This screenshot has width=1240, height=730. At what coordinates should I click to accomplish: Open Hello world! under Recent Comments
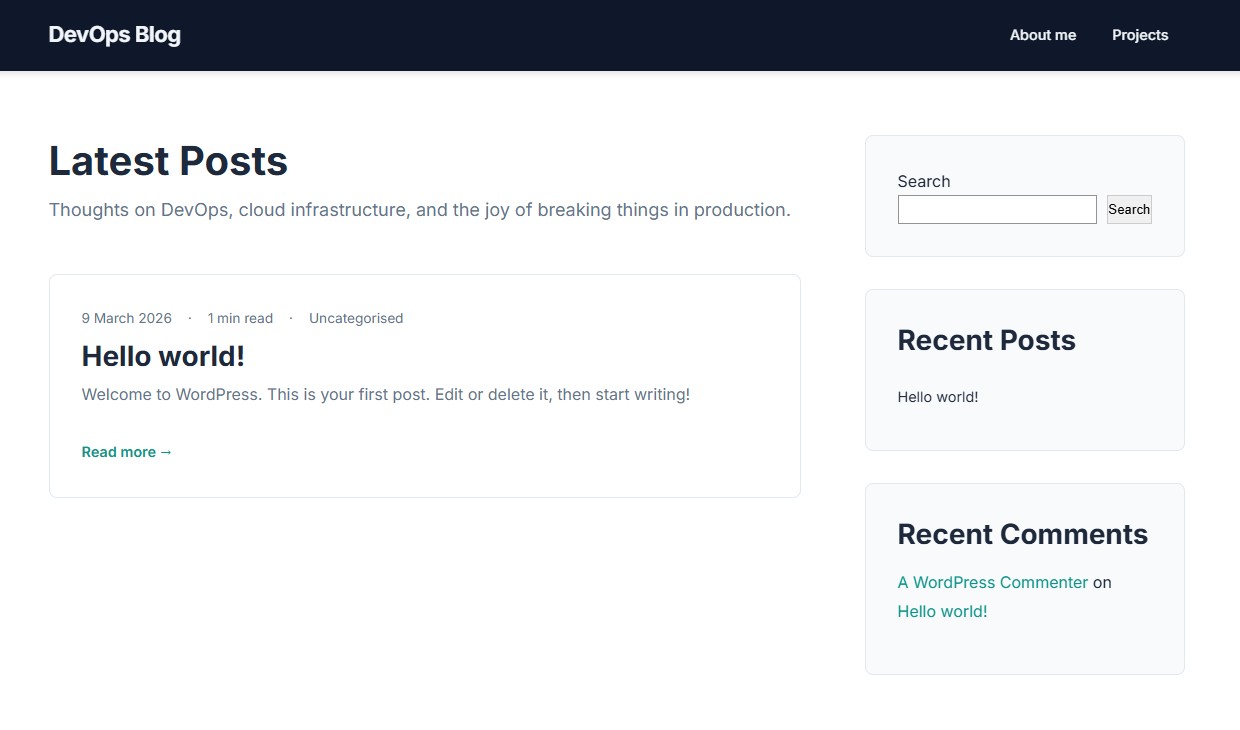click(x=942, y=611)
